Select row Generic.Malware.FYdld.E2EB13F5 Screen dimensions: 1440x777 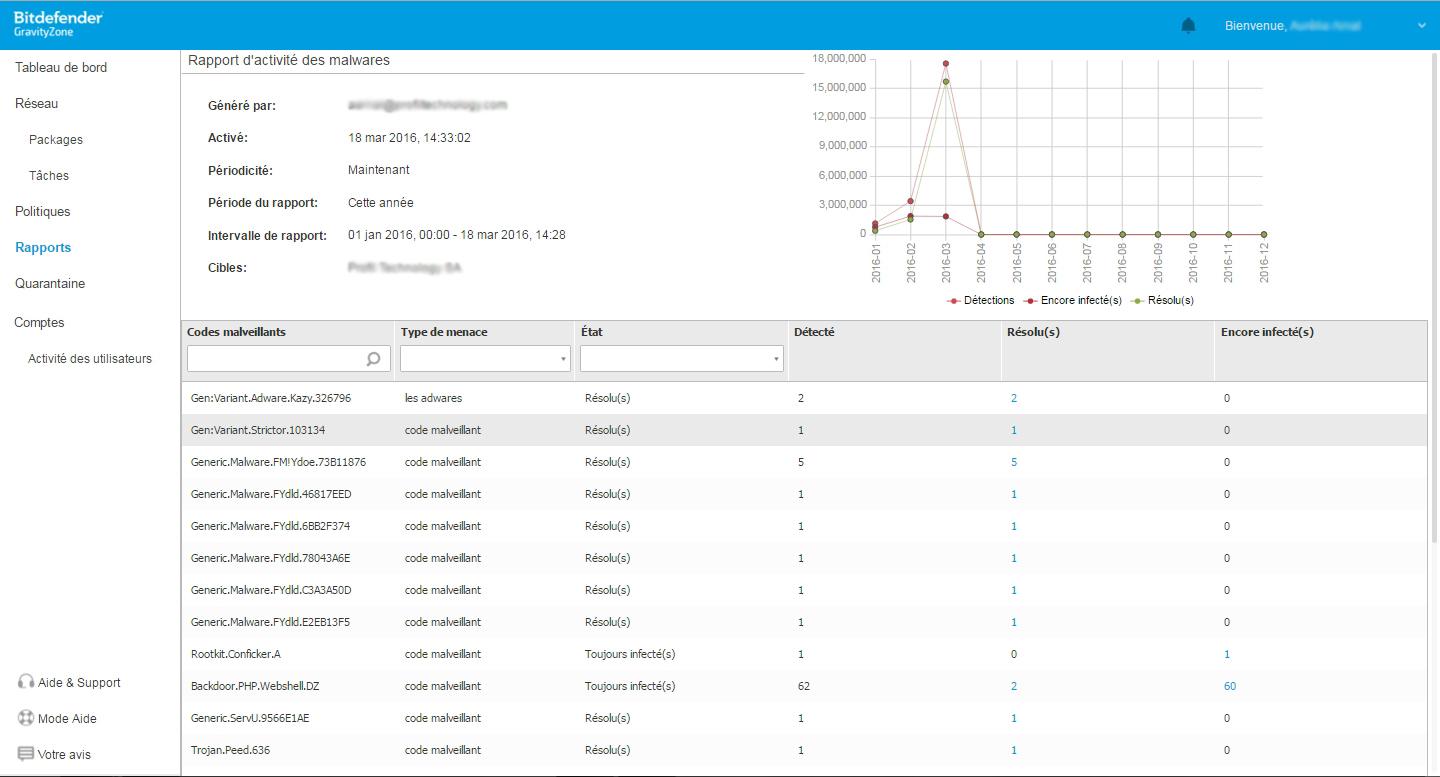[804, 622]
